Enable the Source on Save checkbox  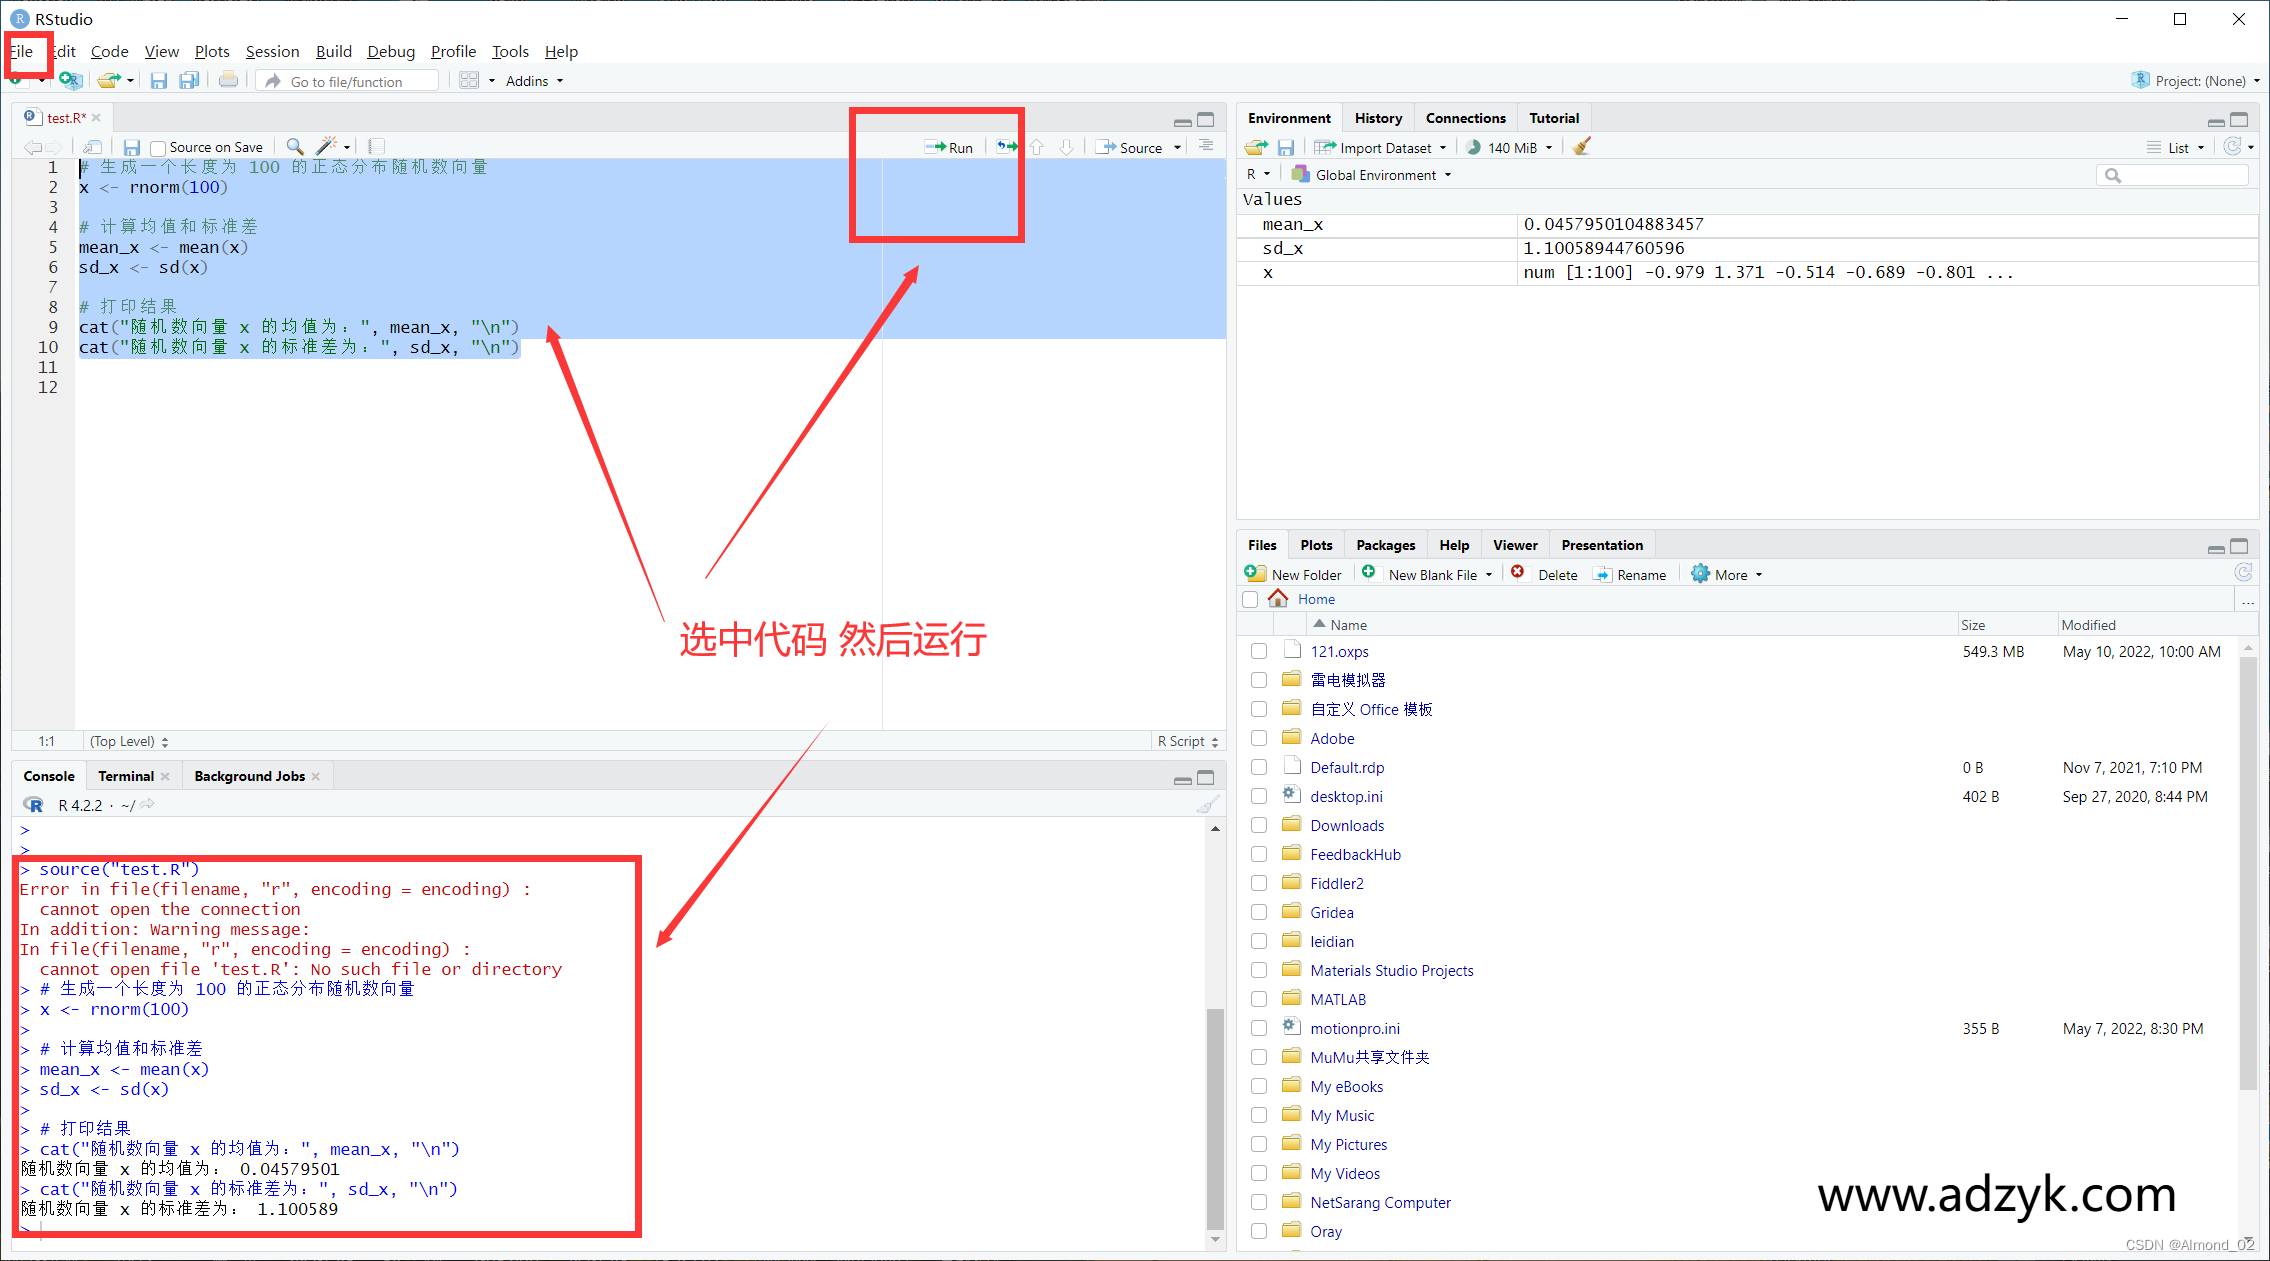click(157, 146)
